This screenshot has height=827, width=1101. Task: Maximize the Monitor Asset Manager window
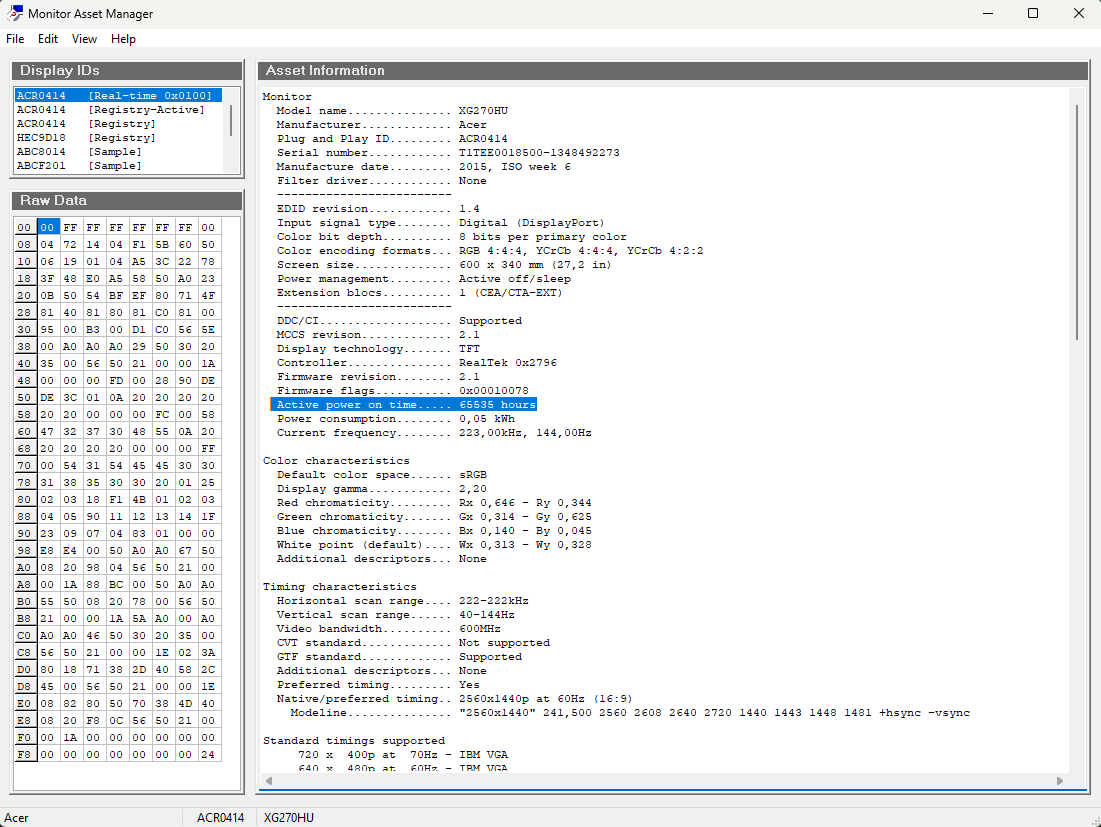tap(1033, 13)
